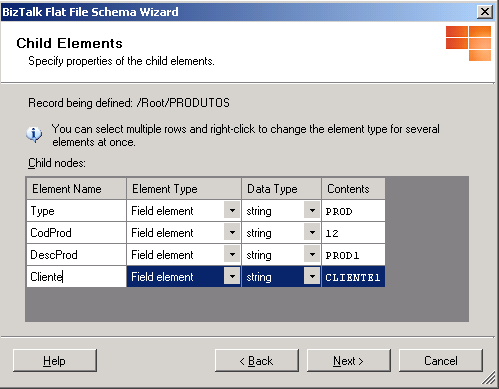Image resolution: width=499 pixels, height=389 pixels.
Task: Open Data Type dropdown for CodProd row
Action: pyautogui.click(x=312, y=233)
